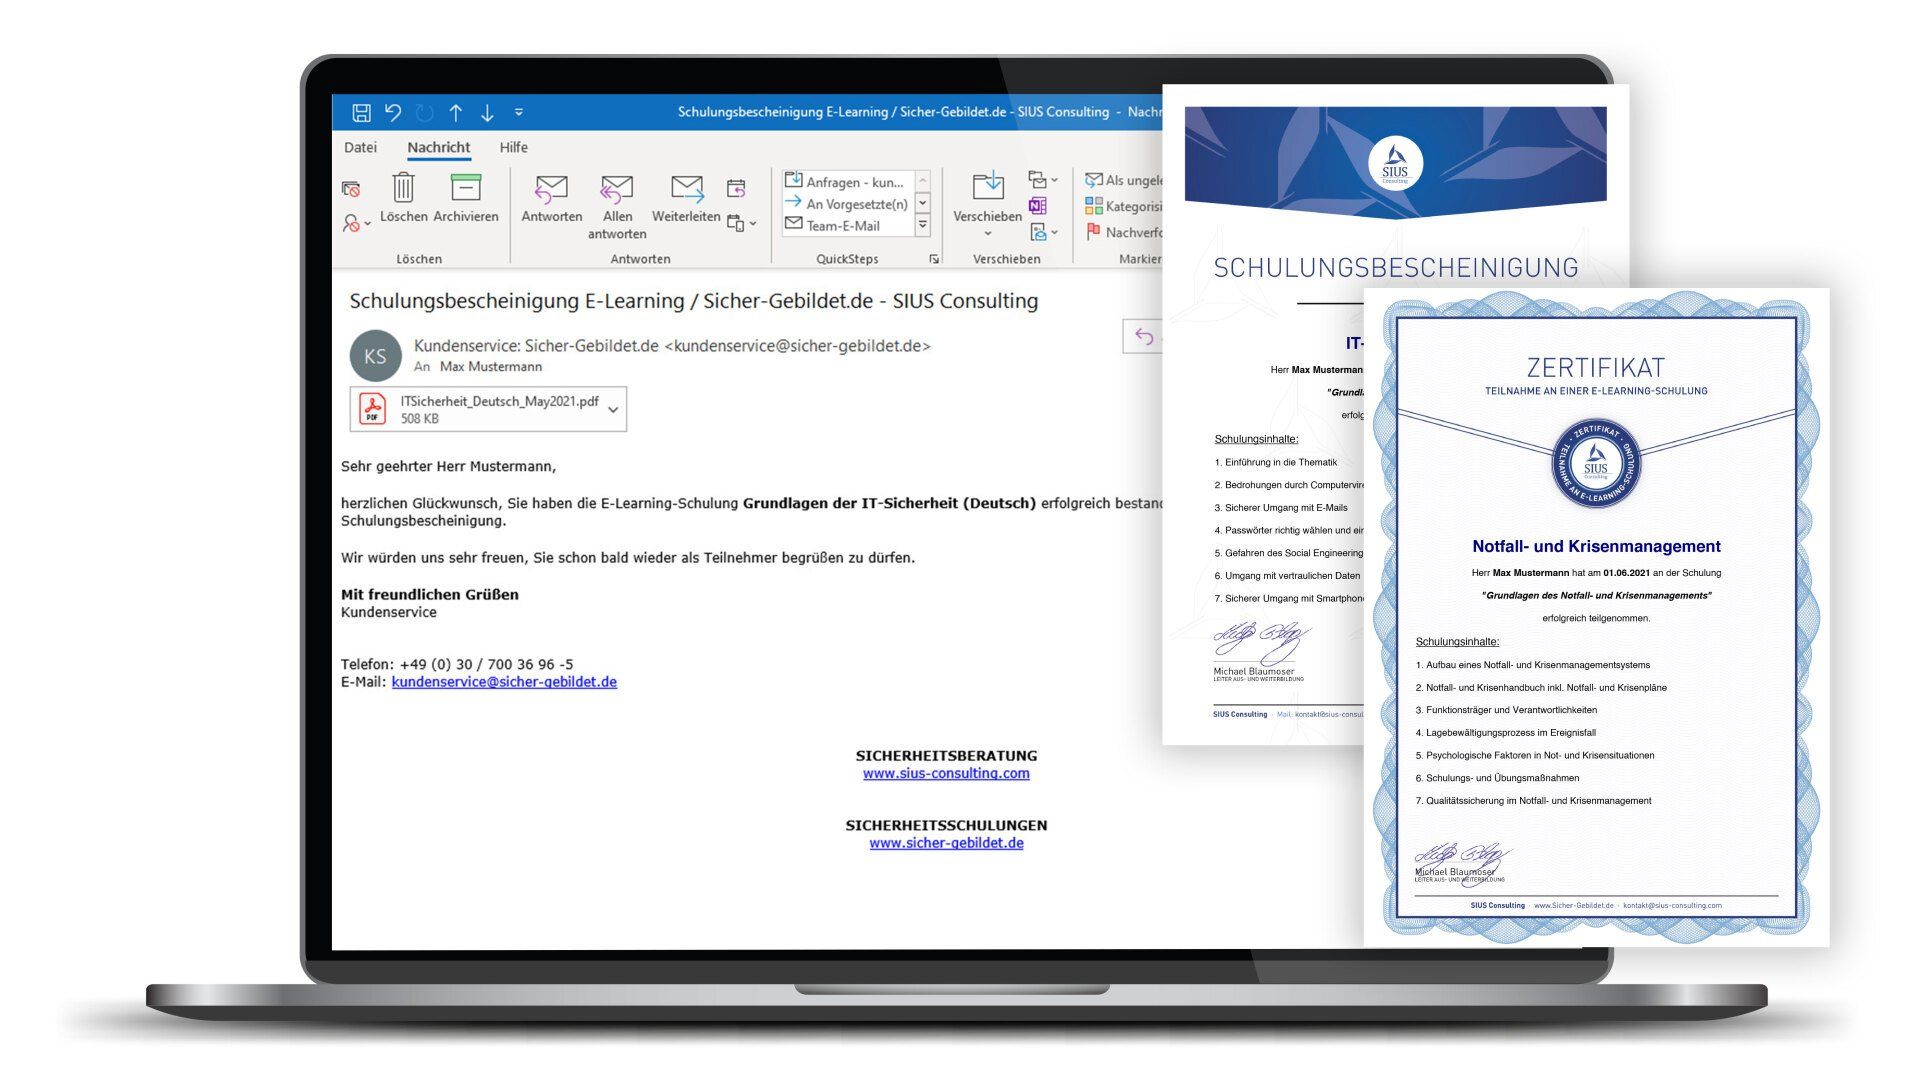Image resolution: width=1920 pixels, height=1080 pixels.
Task: Expand the PDF attachment dropdown arrow
Action: click(x=613, y=409)
